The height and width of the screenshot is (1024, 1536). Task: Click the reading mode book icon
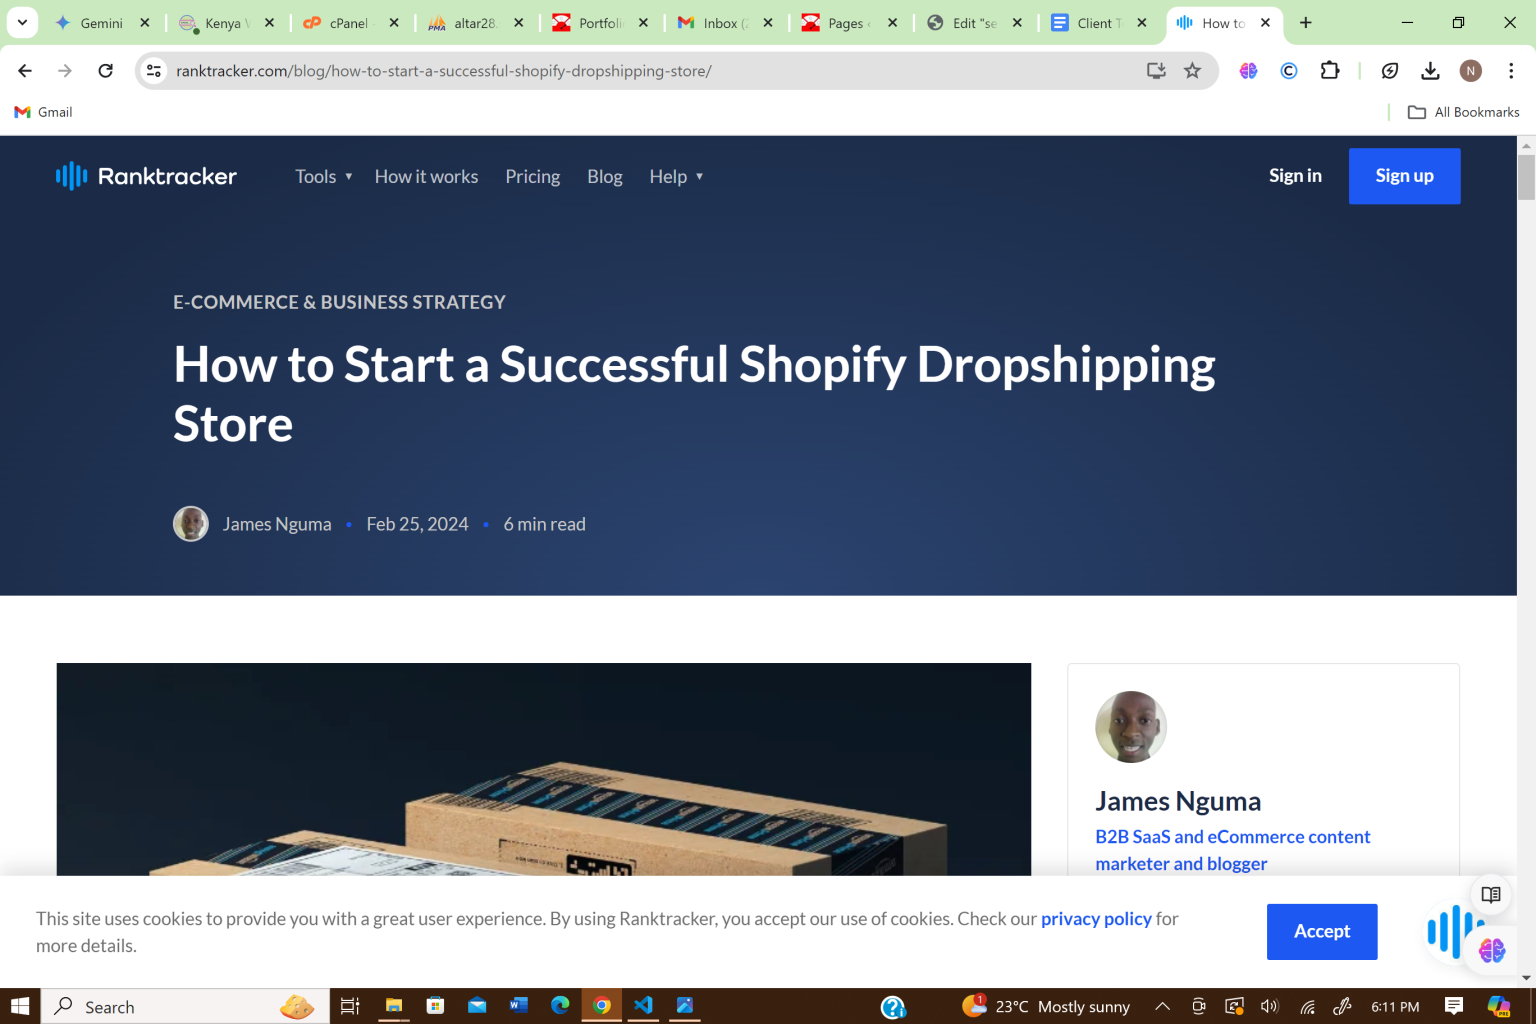coord(1490,894)
